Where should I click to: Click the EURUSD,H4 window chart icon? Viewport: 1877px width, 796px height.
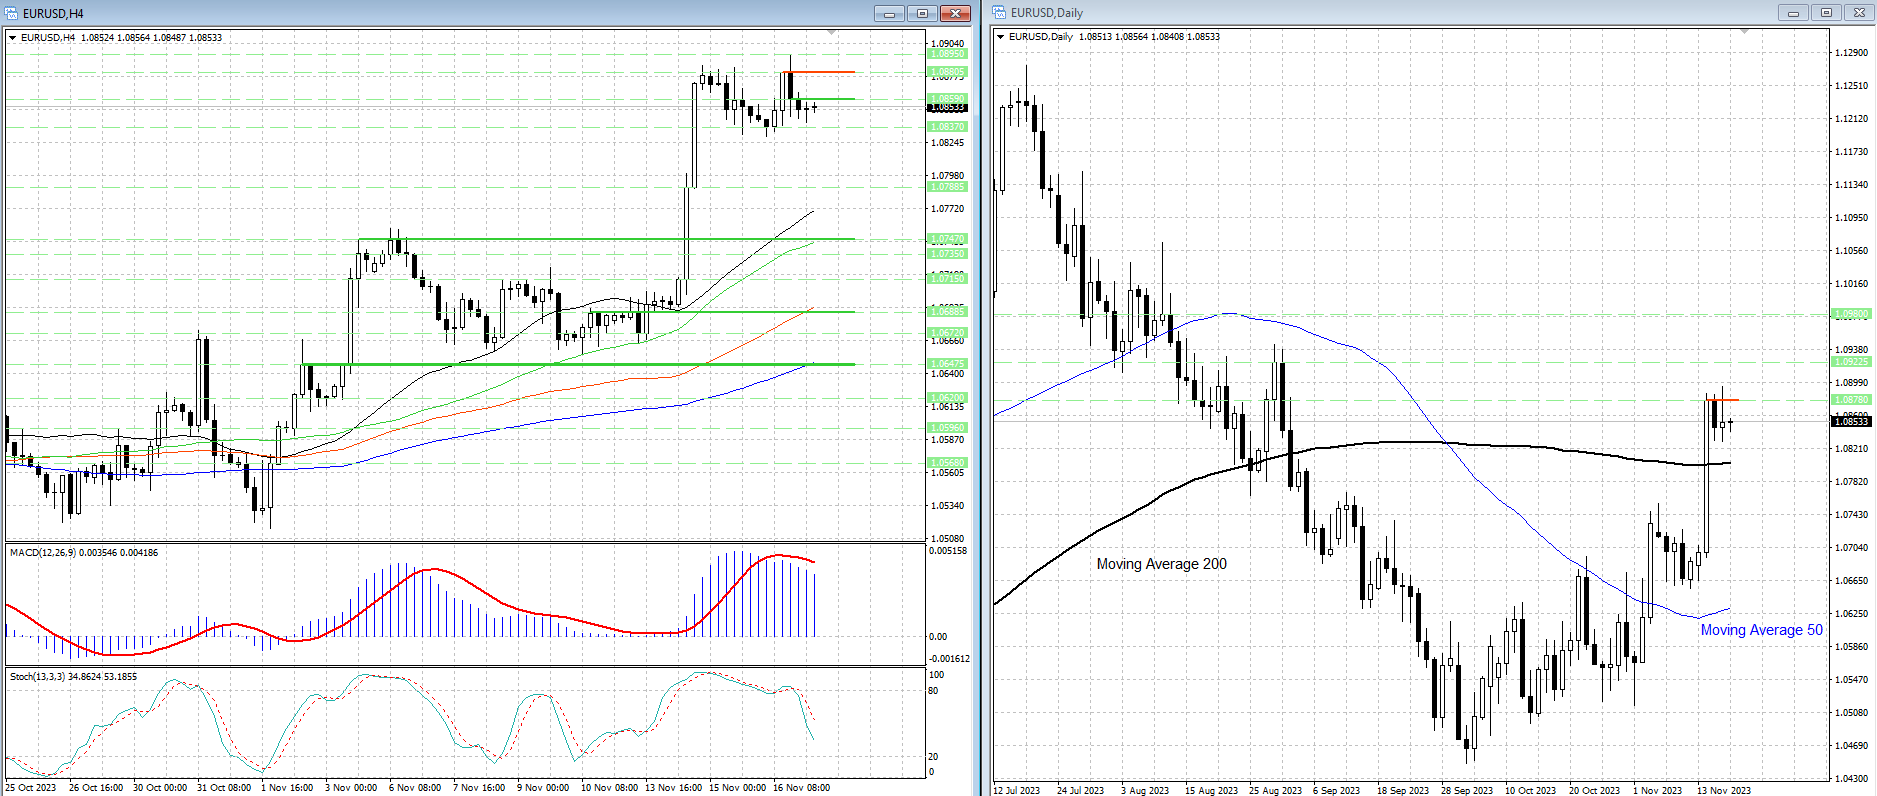pyautogui.click(x=12, y=13)
